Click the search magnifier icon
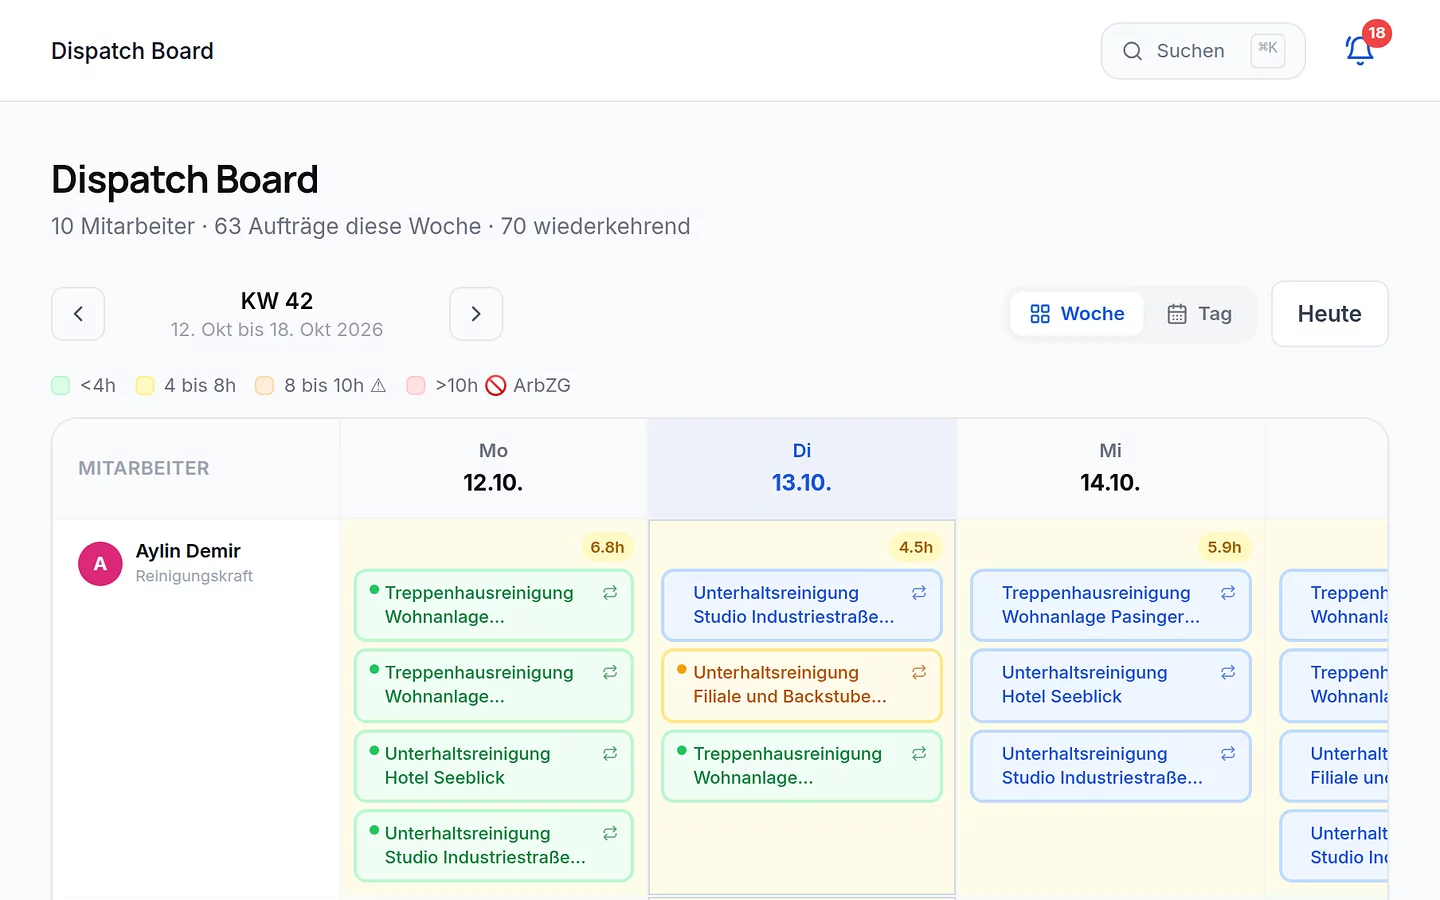 [1132, 51]
